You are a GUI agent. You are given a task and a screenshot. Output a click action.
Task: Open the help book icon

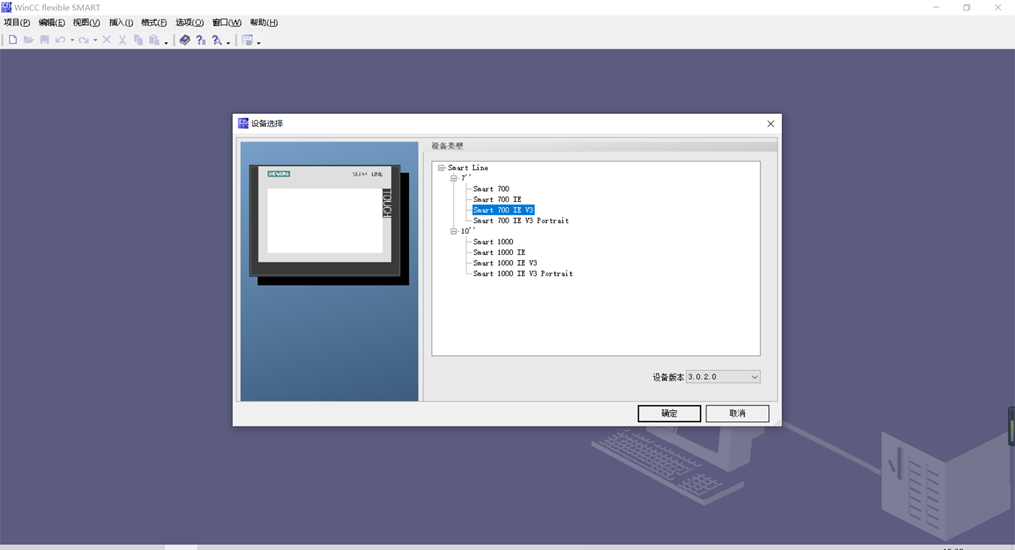[x=185, y=40]
